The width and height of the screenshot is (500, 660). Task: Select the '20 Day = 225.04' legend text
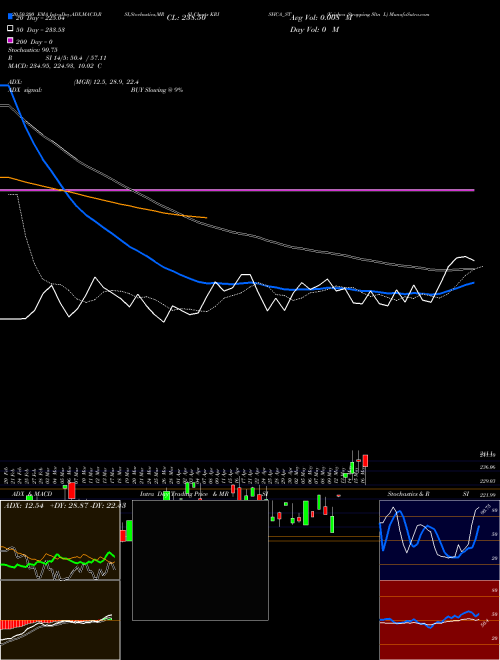(40, 18)
